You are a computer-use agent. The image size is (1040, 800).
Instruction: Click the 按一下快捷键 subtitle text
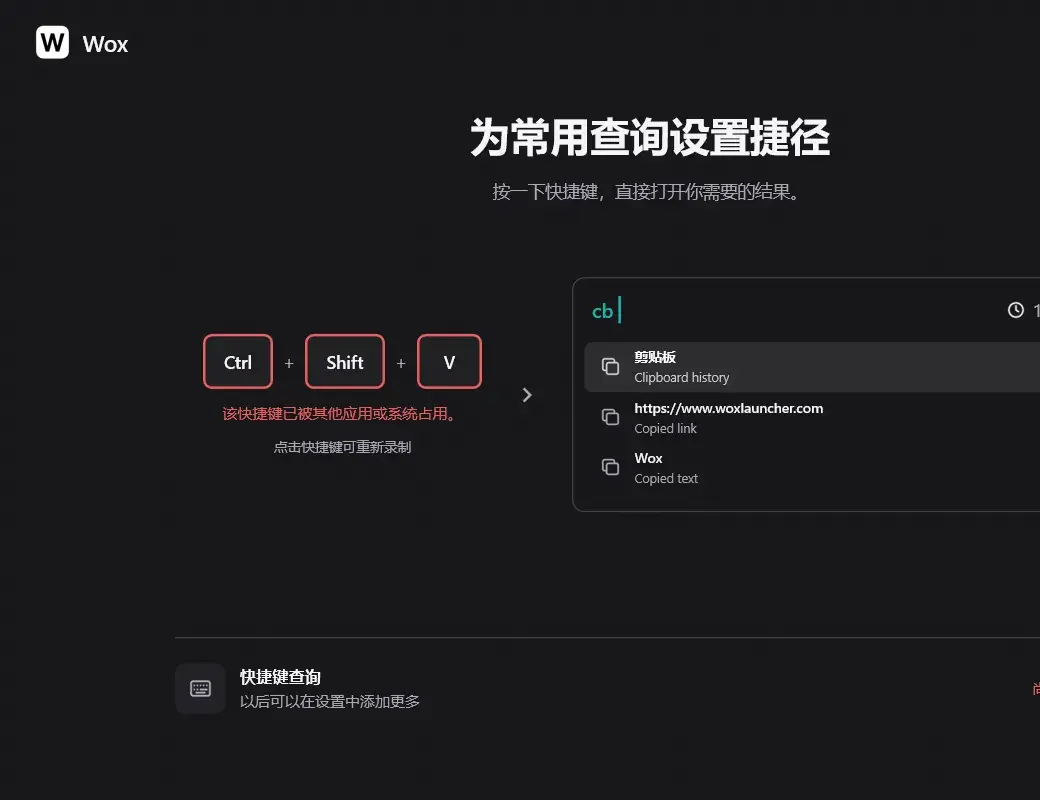(648, 192)
